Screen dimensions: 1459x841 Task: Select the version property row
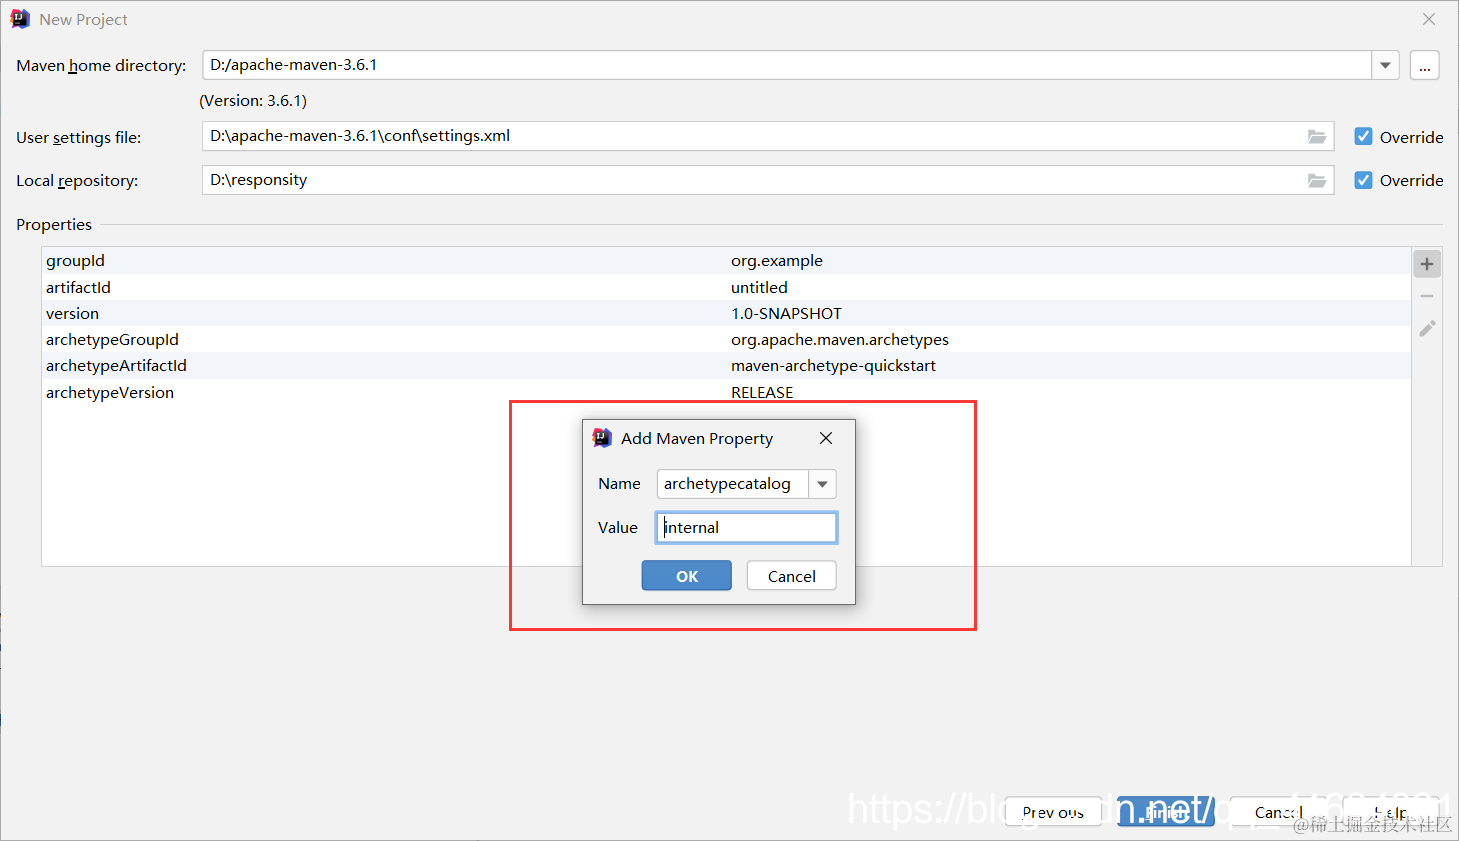pos(726,313)
